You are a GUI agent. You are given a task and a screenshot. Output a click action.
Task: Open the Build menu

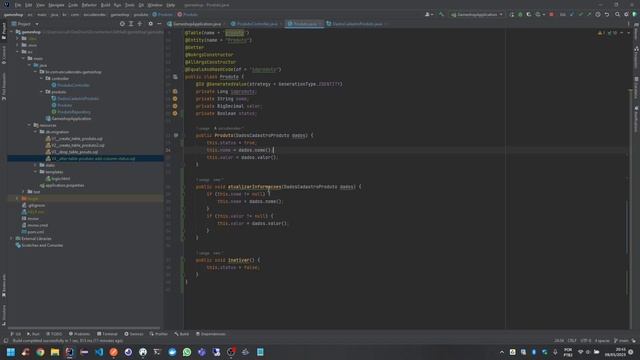pos(105,5)
